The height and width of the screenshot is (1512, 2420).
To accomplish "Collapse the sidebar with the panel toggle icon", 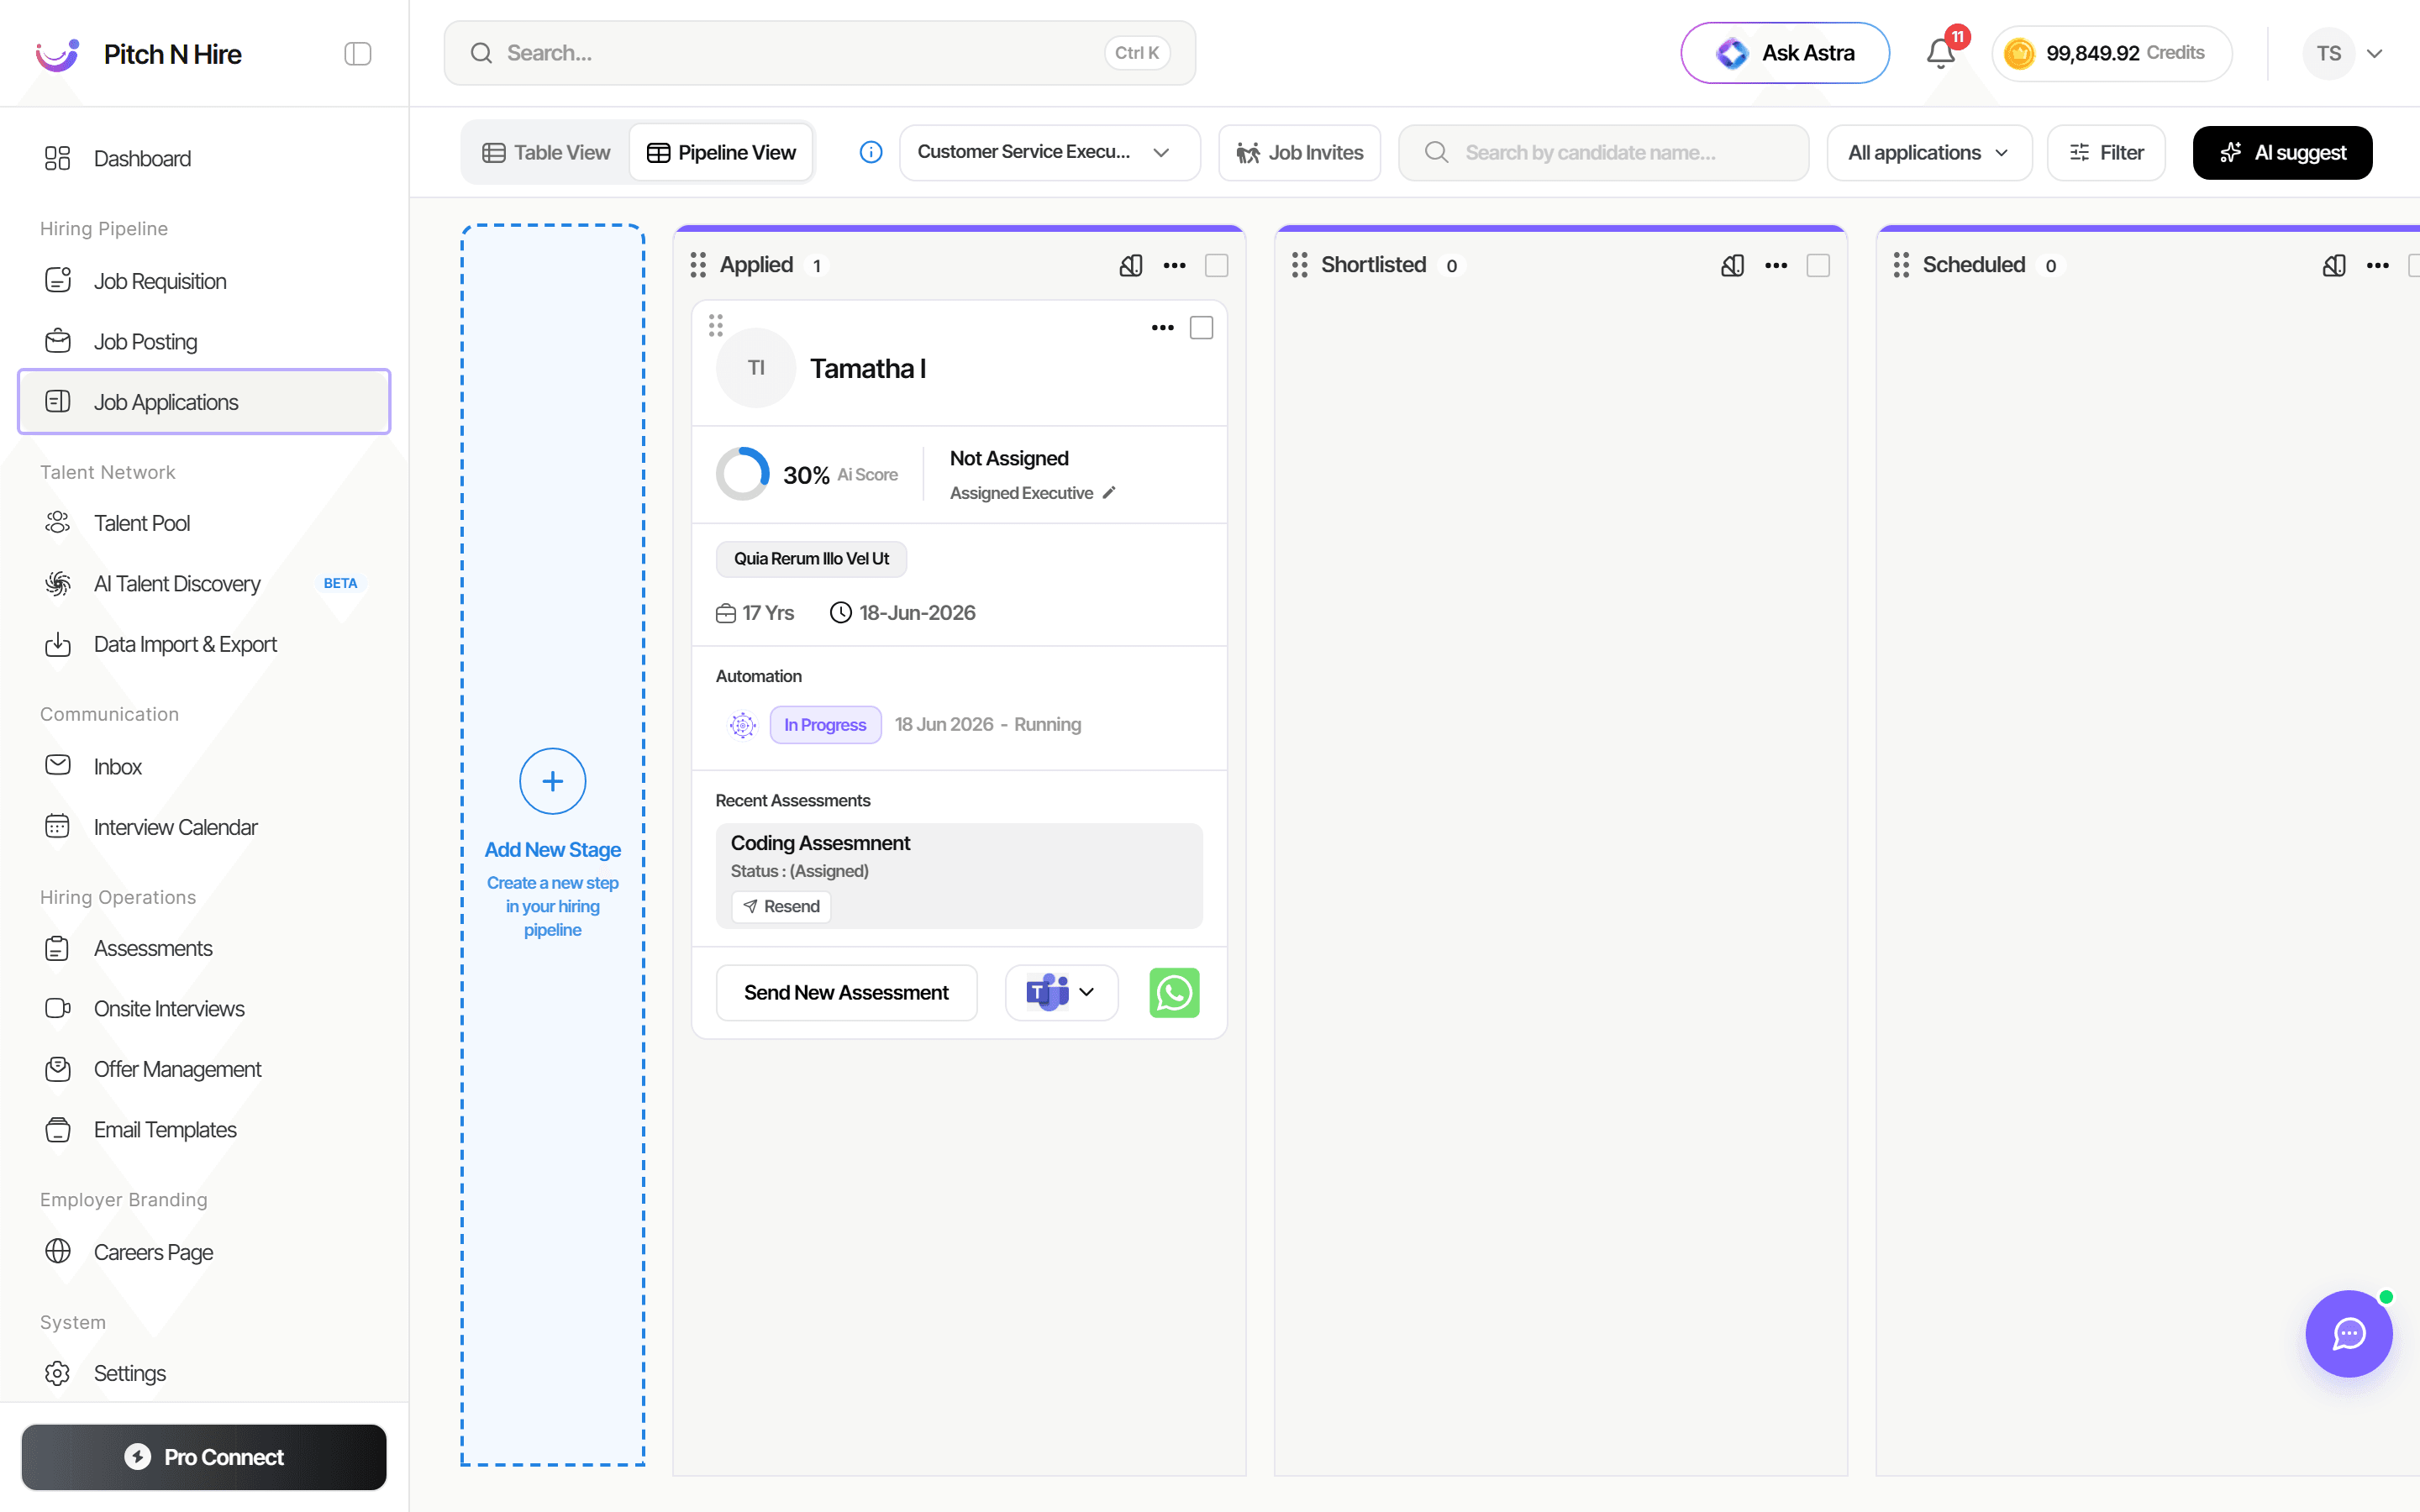I will 357,53.
